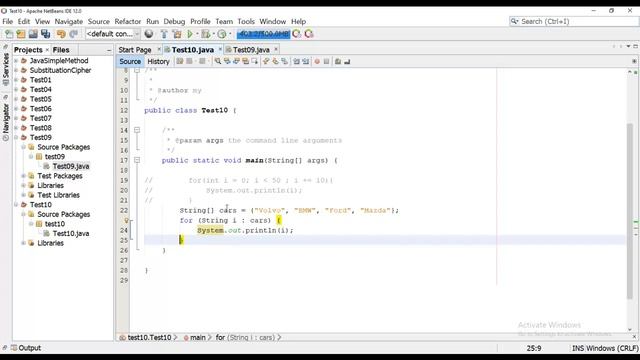This screenshot has height=360, width=640.
Task: Toggle Bookmark editor toolbar icon
Action: coord(284,61)
